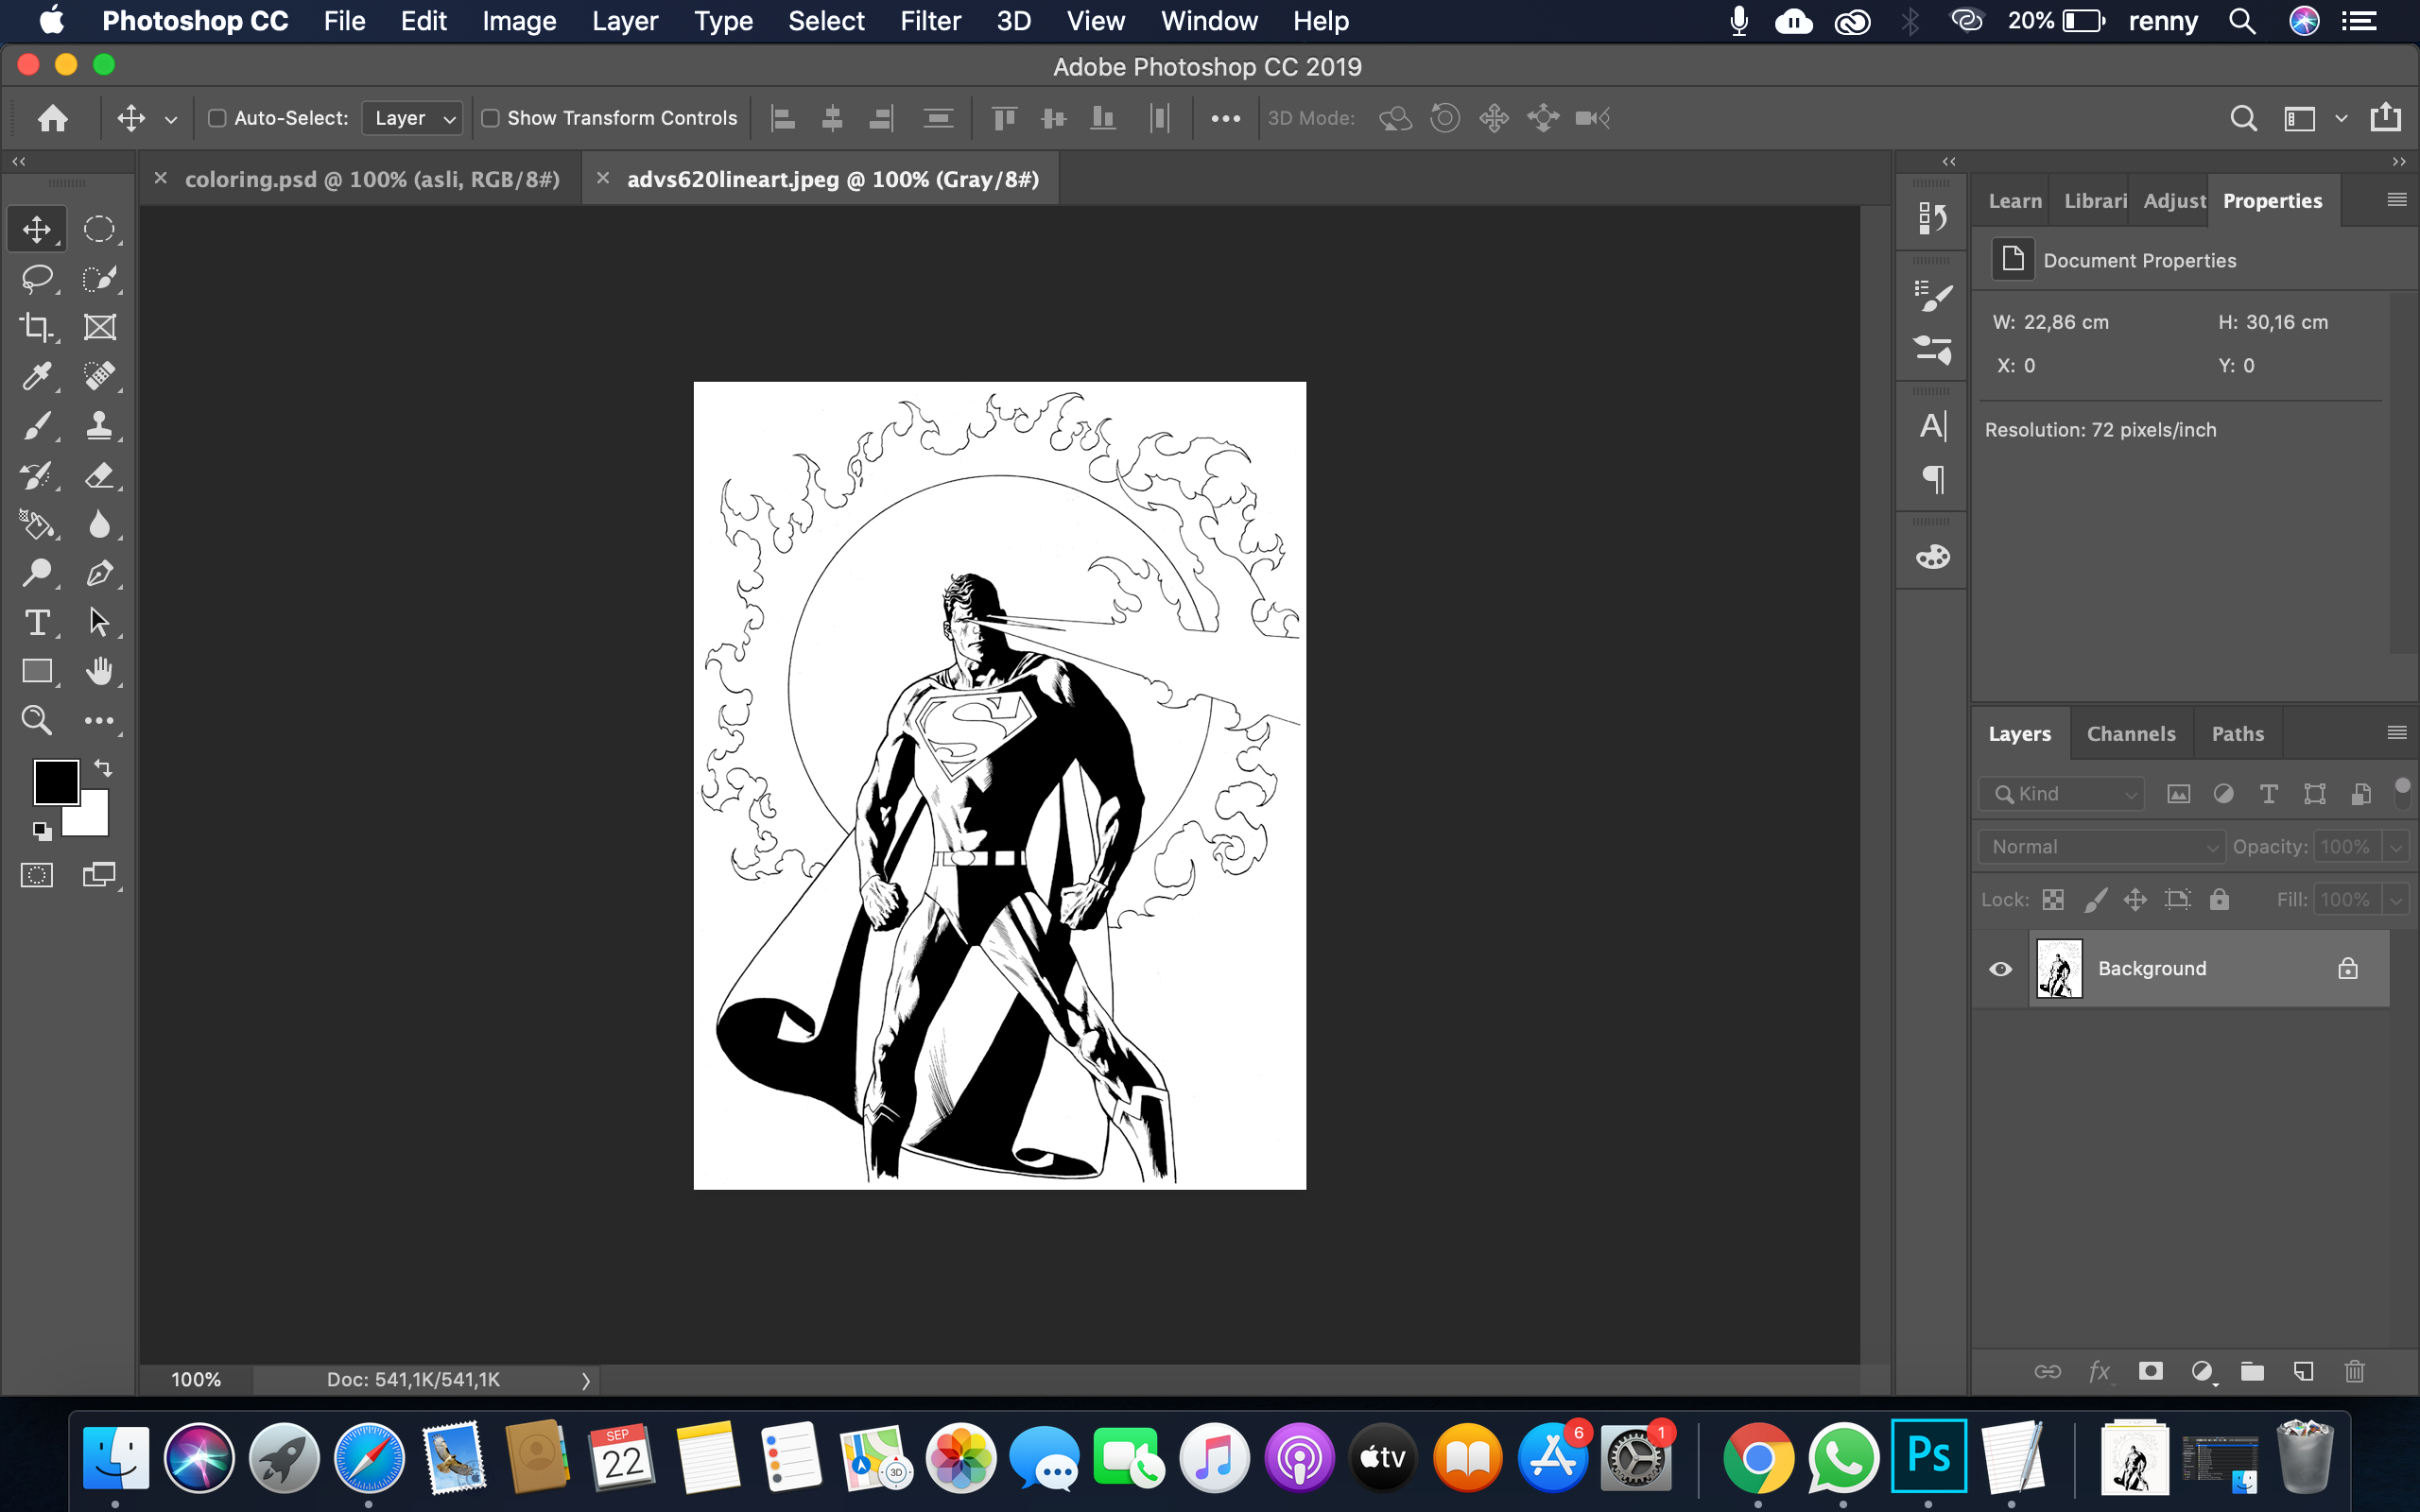Open the Auto-Select Layer dropdown
The width and height of the screenshot is (2420, 1512).
tap(412, 118)
